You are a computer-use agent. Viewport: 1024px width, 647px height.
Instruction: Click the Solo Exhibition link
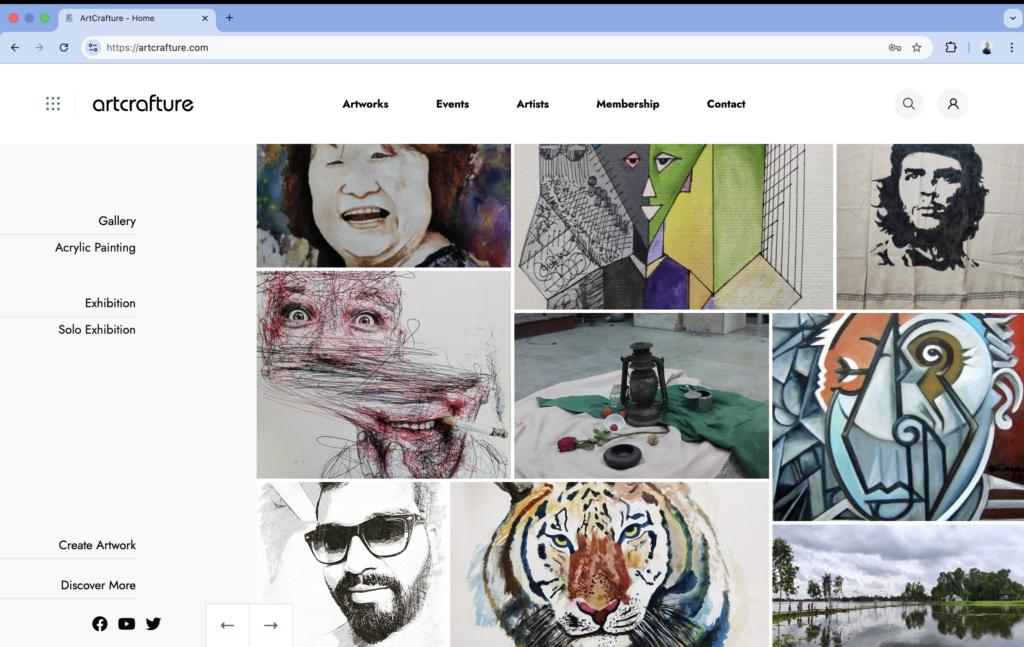coord(97,330)
